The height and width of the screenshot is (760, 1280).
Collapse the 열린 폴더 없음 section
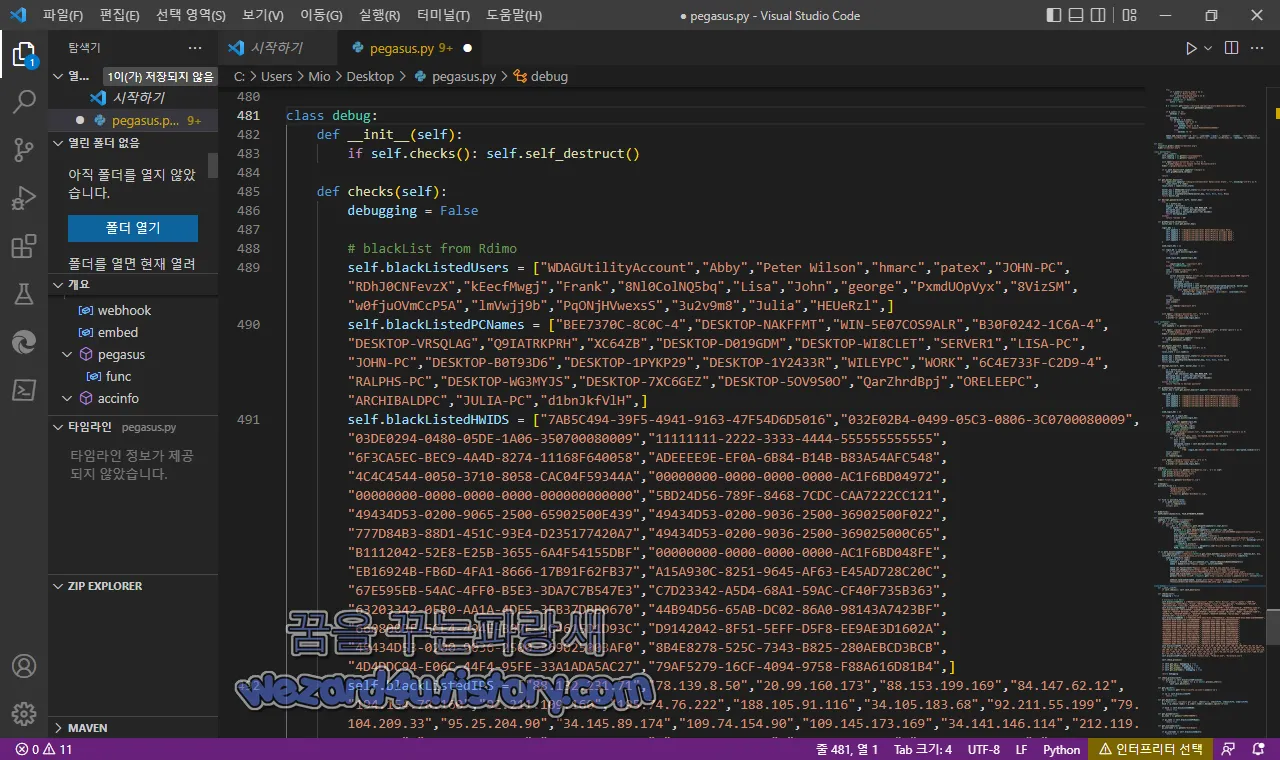[x=59, y=143]
